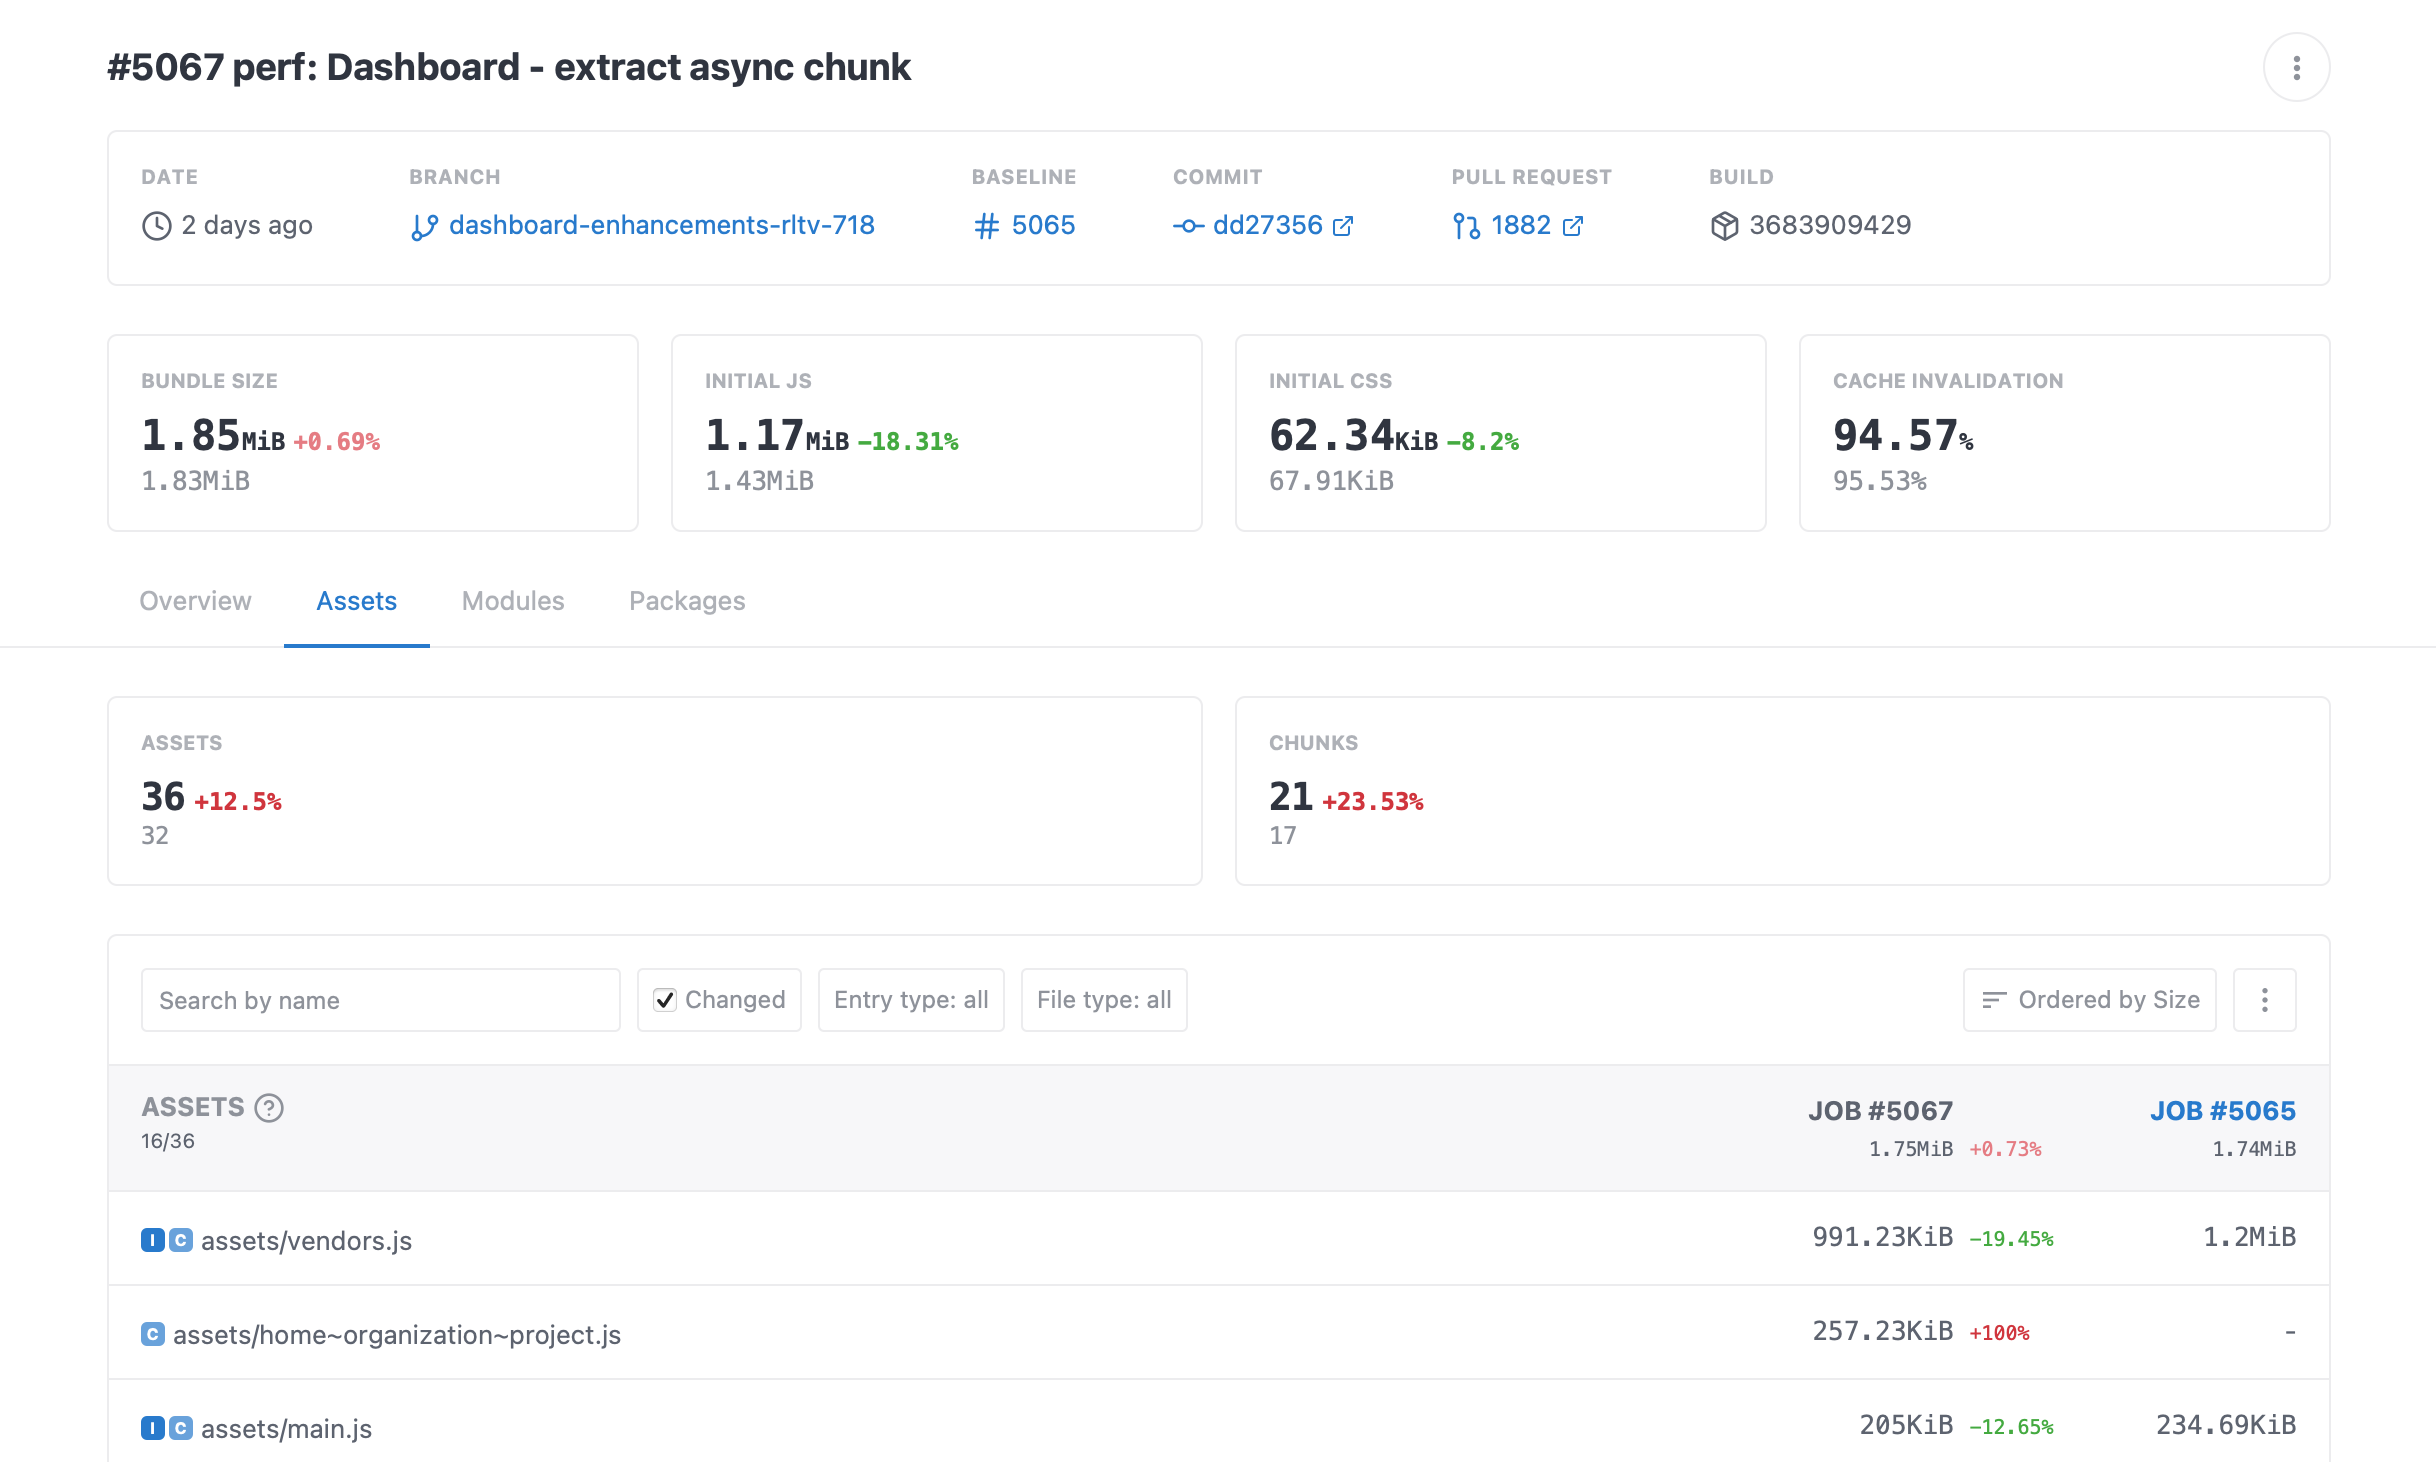Switch to the Modules tab

512,601
